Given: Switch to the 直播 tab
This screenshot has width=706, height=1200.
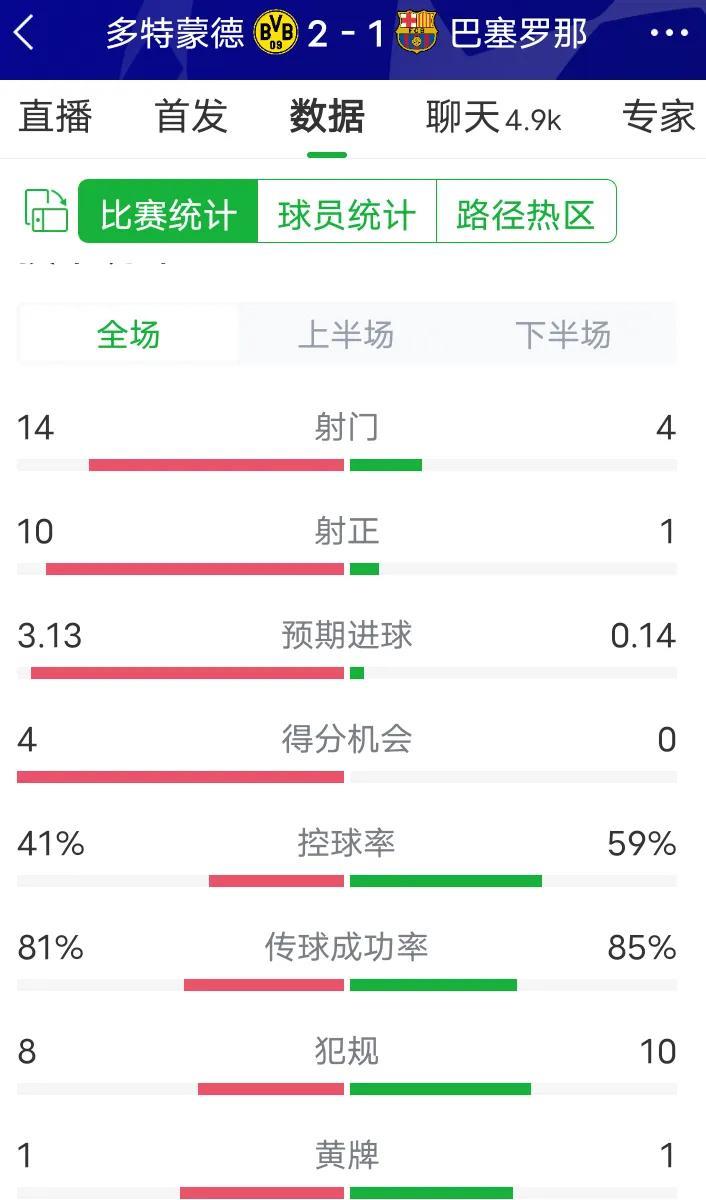Looking at the screenshot, I should point(56,117).
